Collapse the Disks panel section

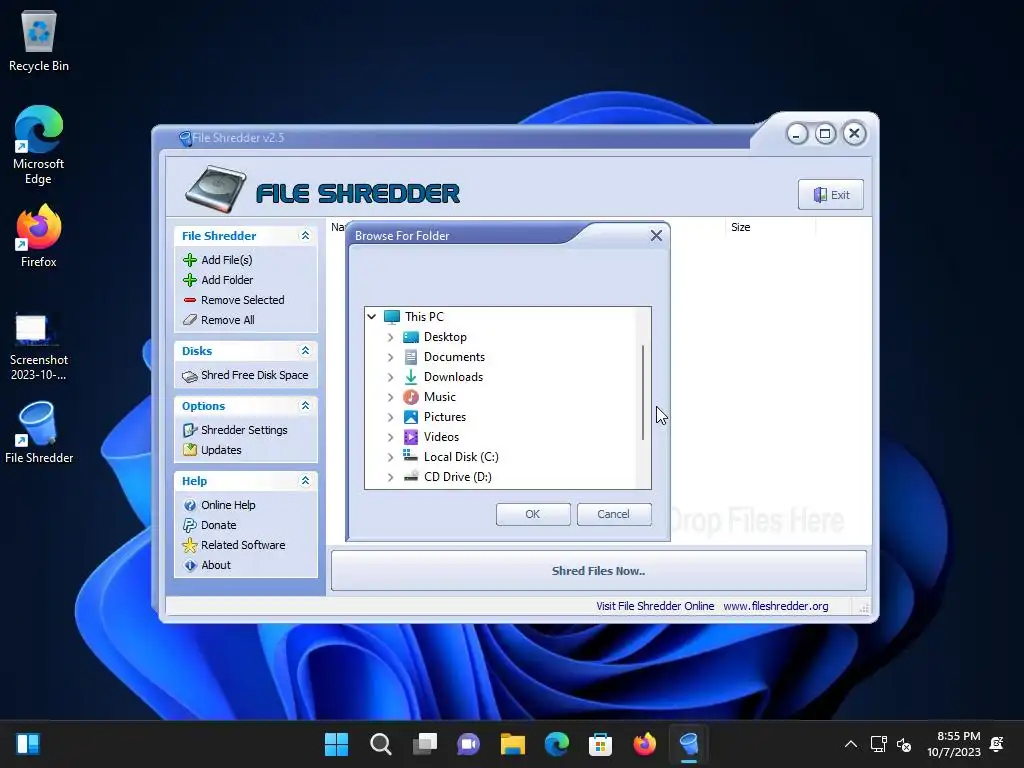coord(305,351)
